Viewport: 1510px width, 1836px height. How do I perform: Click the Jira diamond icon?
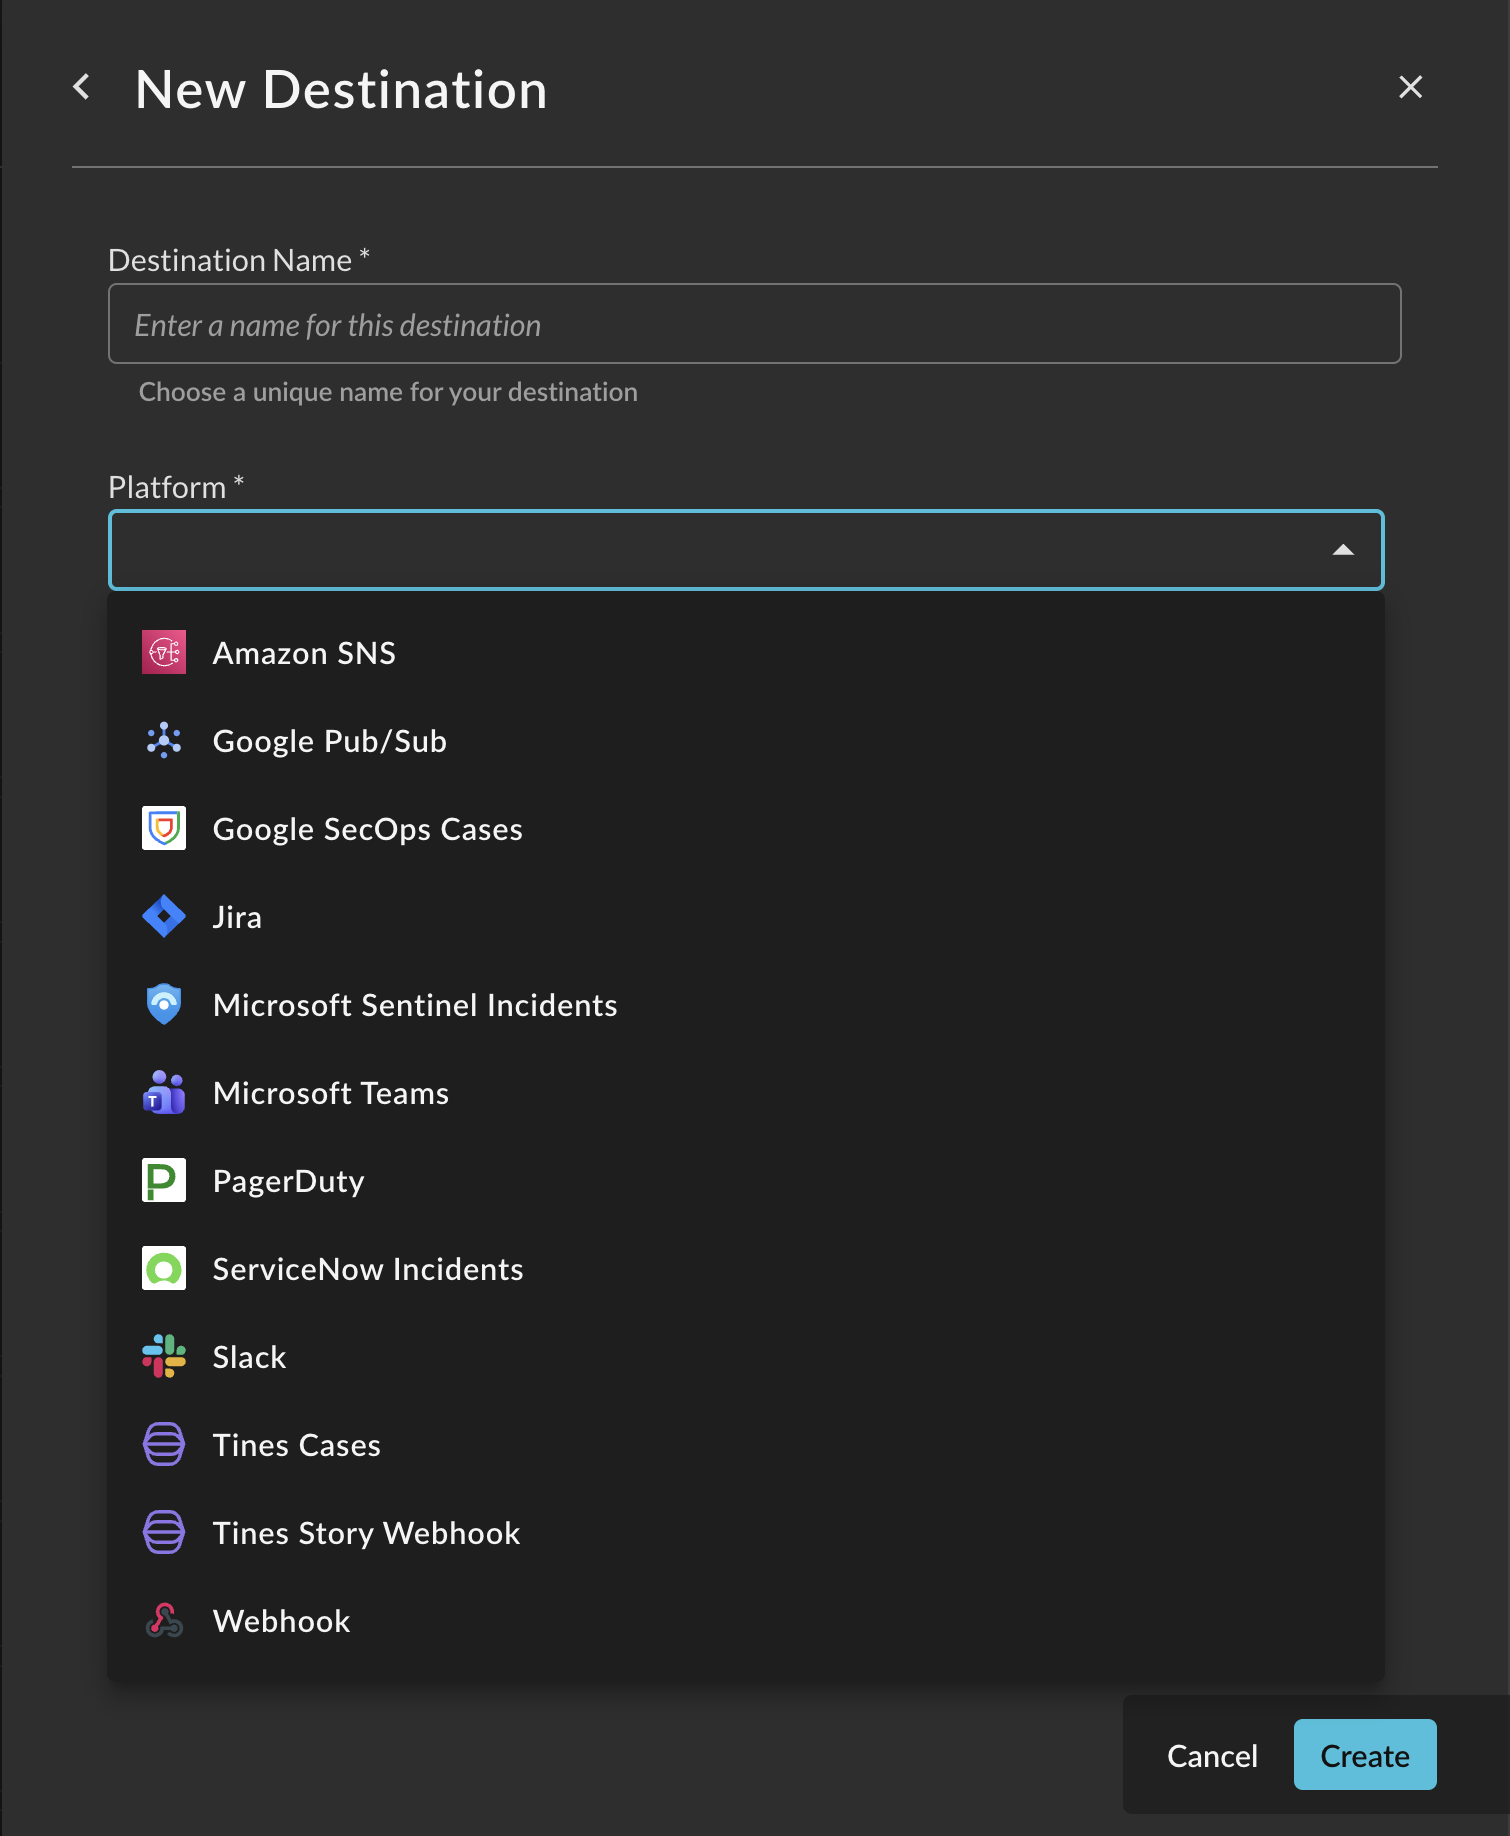(x=164, y=917)
